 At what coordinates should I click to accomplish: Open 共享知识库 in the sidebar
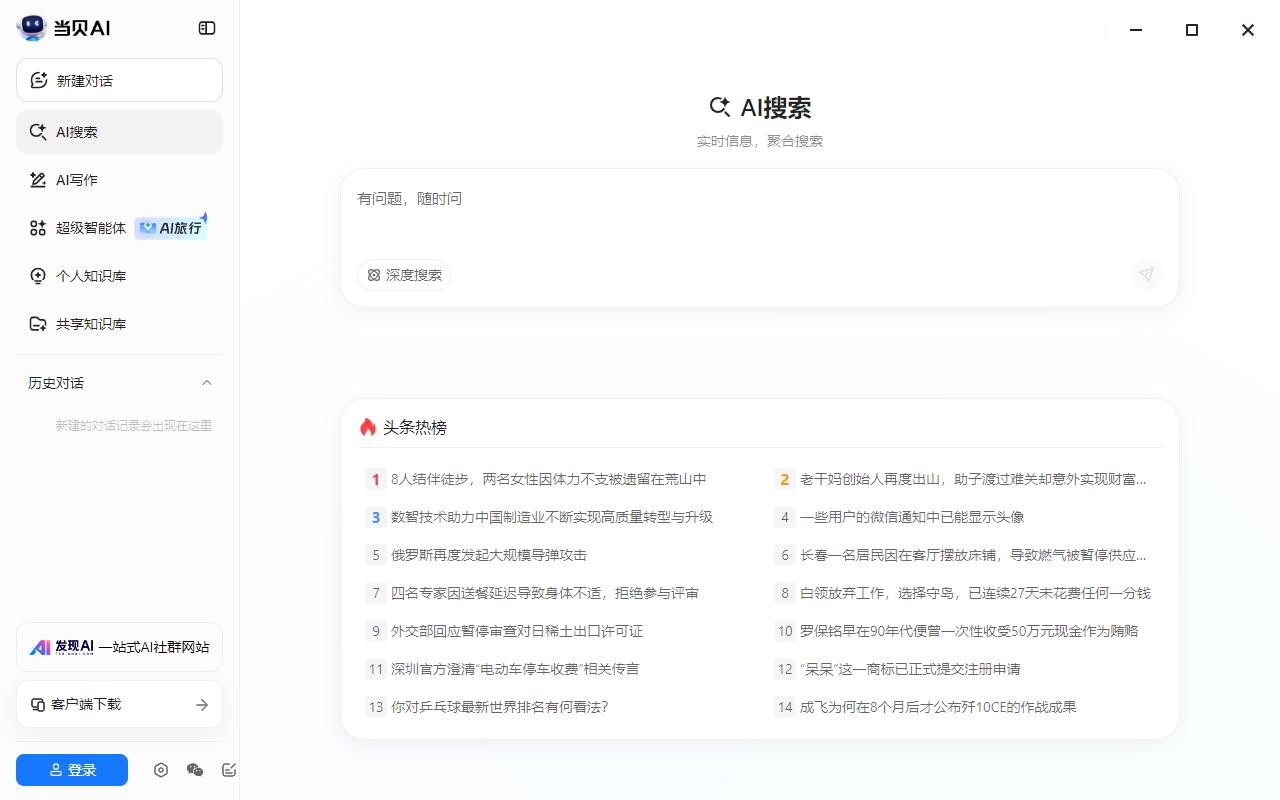(x=119, y=324)
